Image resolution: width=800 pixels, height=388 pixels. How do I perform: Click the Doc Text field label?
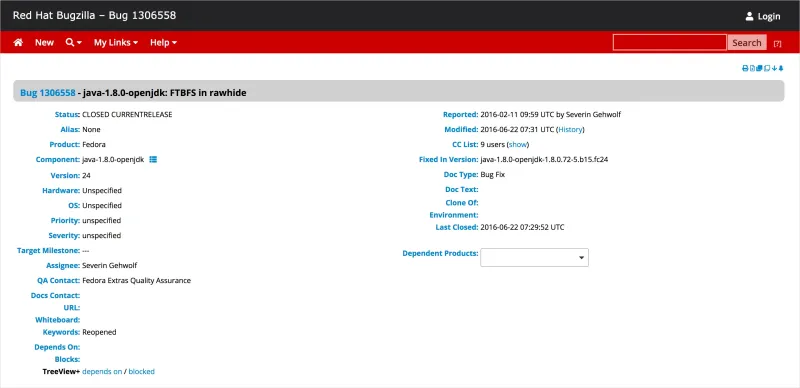coord(462,189)
